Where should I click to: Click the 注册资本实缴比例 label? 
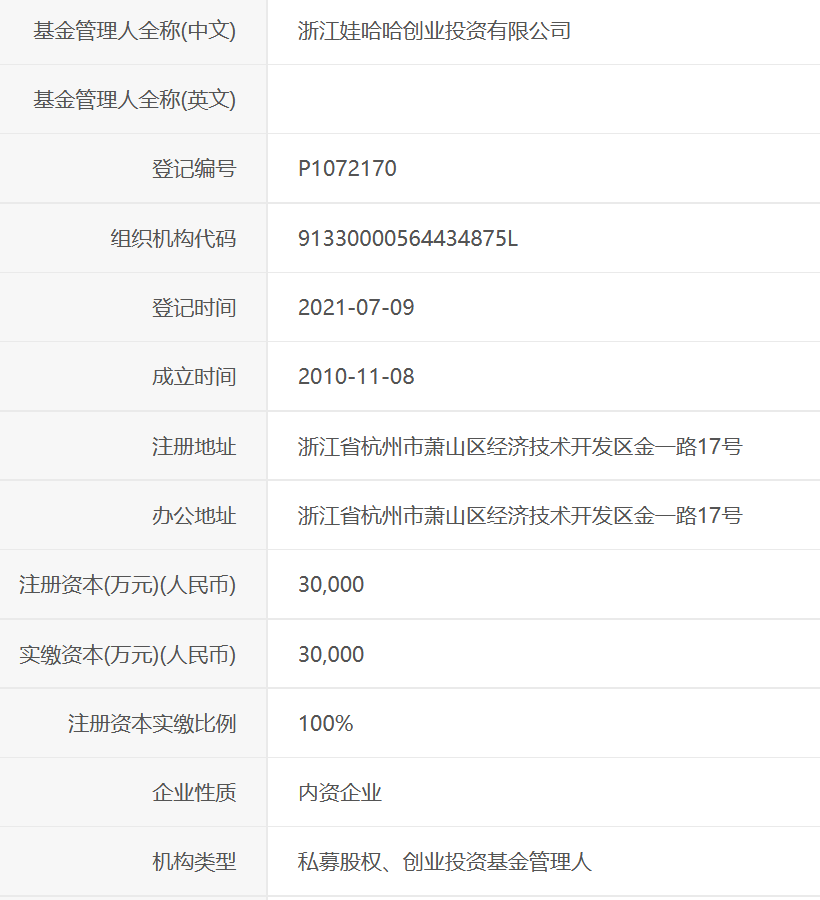(152, 723)
